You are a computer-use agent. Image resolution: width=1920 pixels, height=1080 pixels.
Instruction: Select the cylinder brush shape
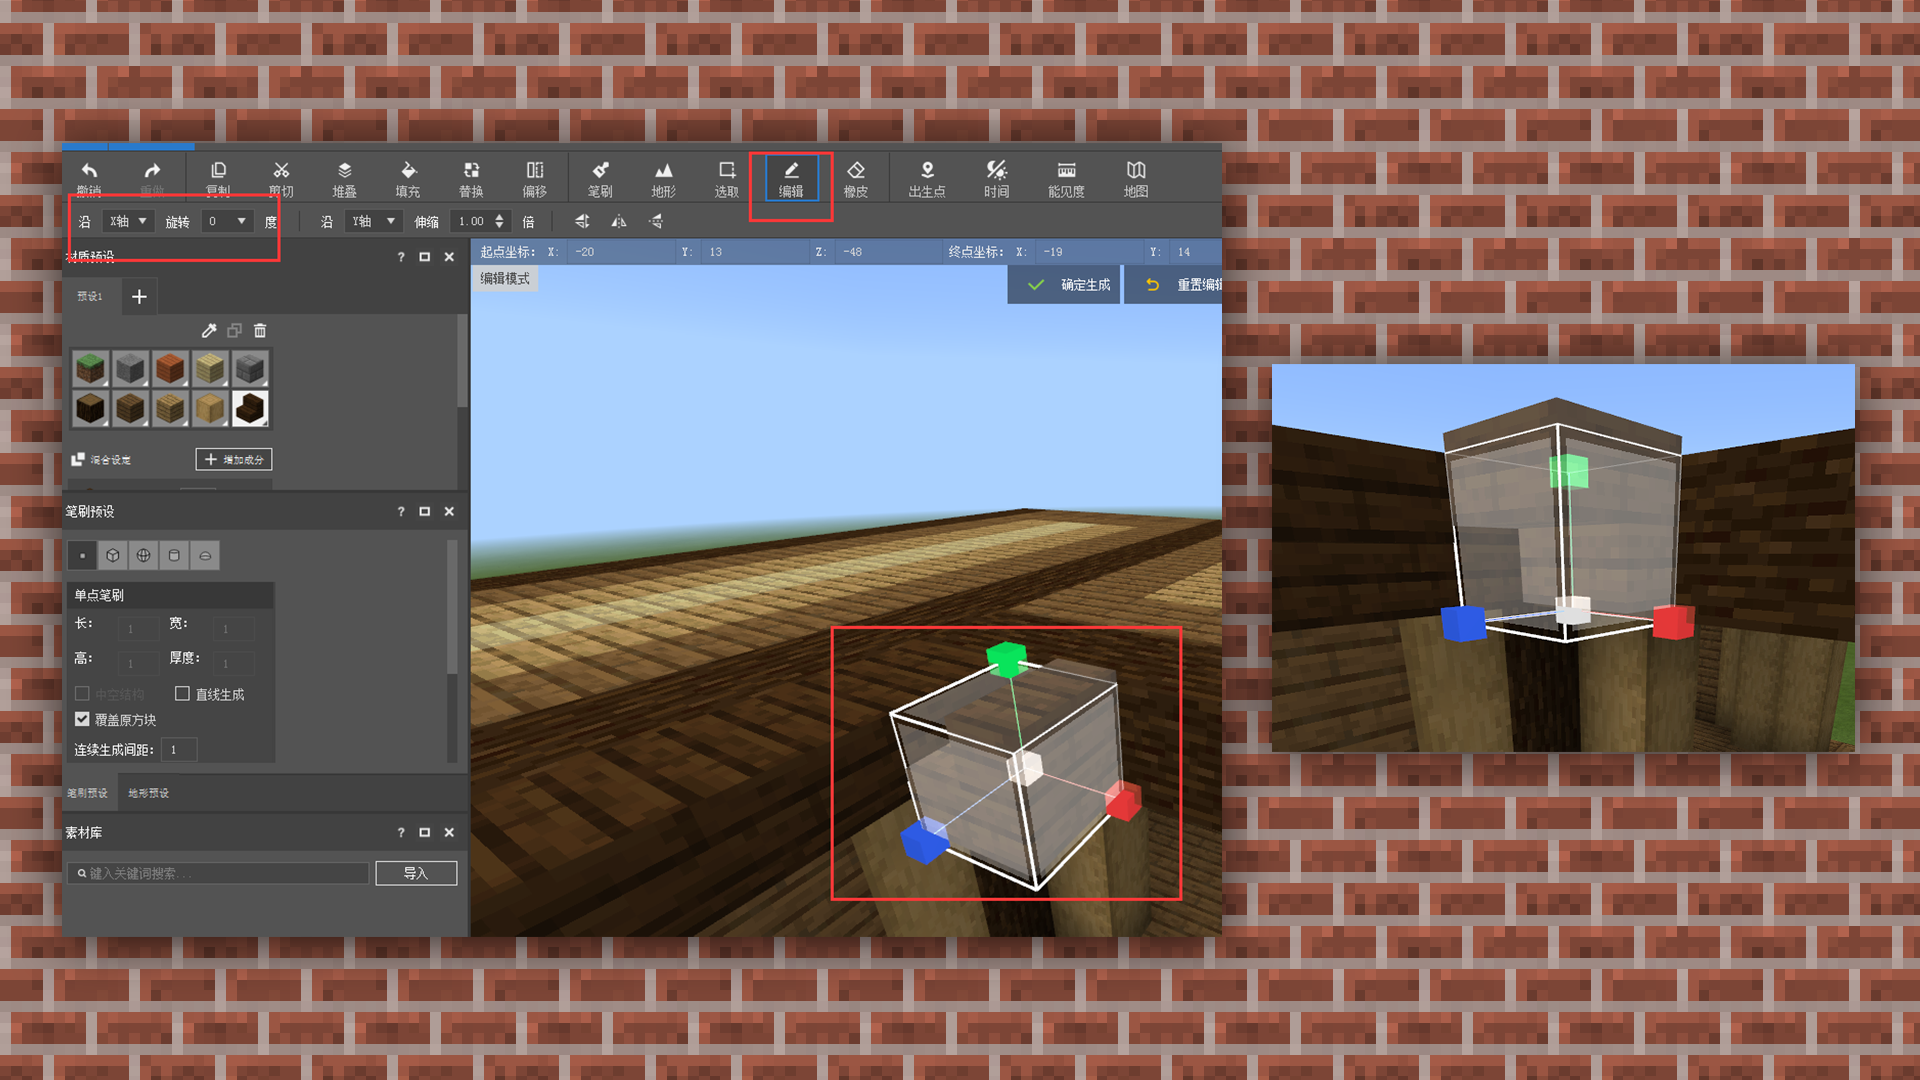coord(174,555)
